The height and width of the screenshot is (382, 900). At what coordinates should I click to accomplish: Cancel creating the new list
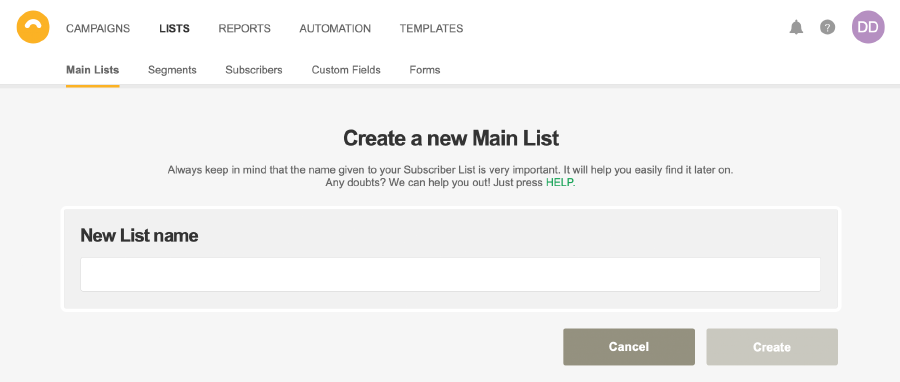pos(629,347)
